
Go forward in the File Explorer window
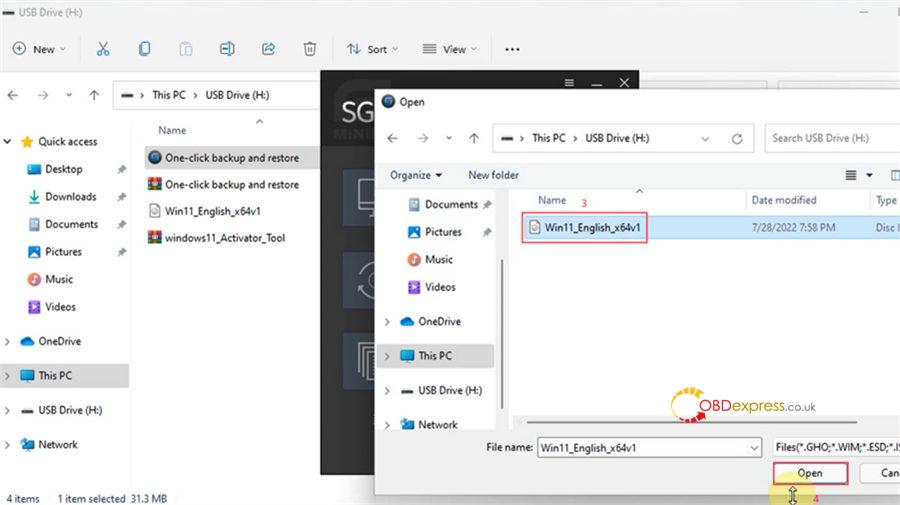click(x=43, y=95)
